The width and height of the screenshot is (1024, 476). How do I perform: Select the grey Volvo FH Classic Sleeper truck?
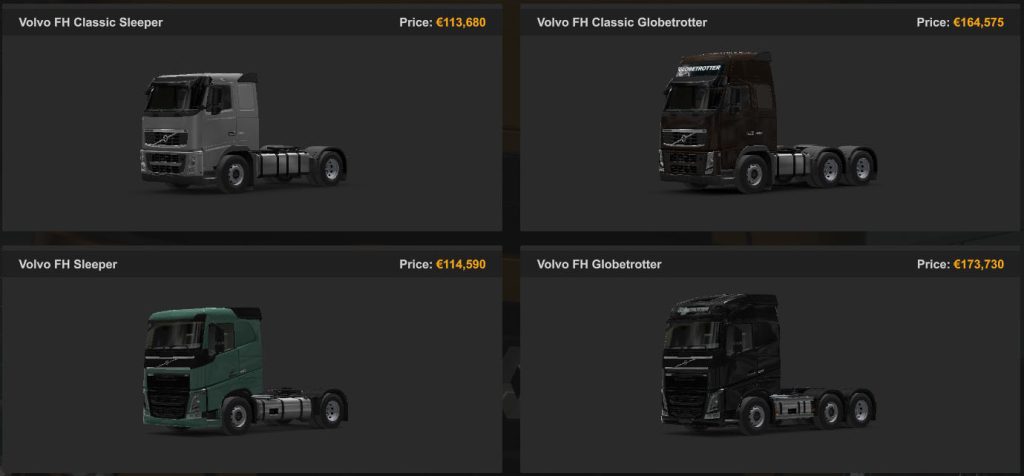pos(244,133)
